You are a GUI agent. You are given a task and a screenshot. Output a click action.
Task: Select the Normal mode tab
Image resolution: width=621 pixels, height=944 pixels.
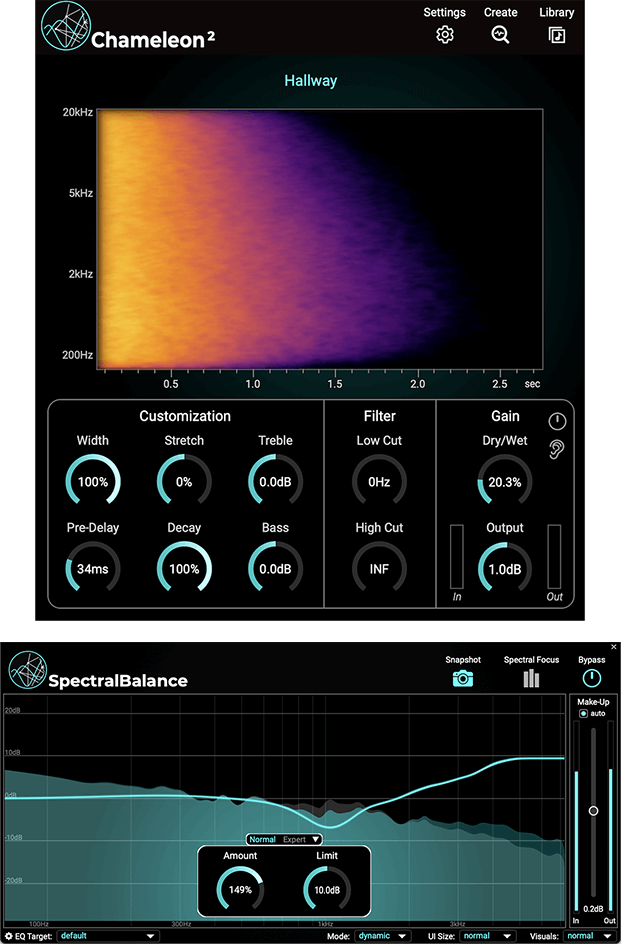263,839
